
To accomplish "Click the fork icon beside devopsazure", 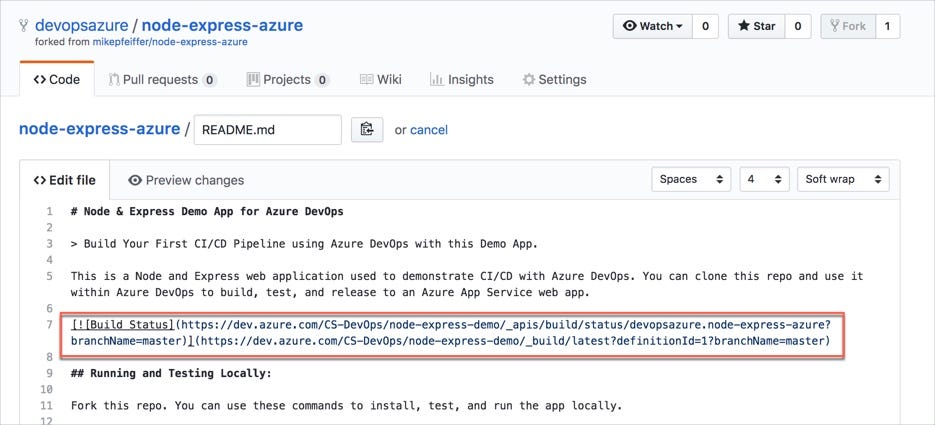I will coord(24,26).
